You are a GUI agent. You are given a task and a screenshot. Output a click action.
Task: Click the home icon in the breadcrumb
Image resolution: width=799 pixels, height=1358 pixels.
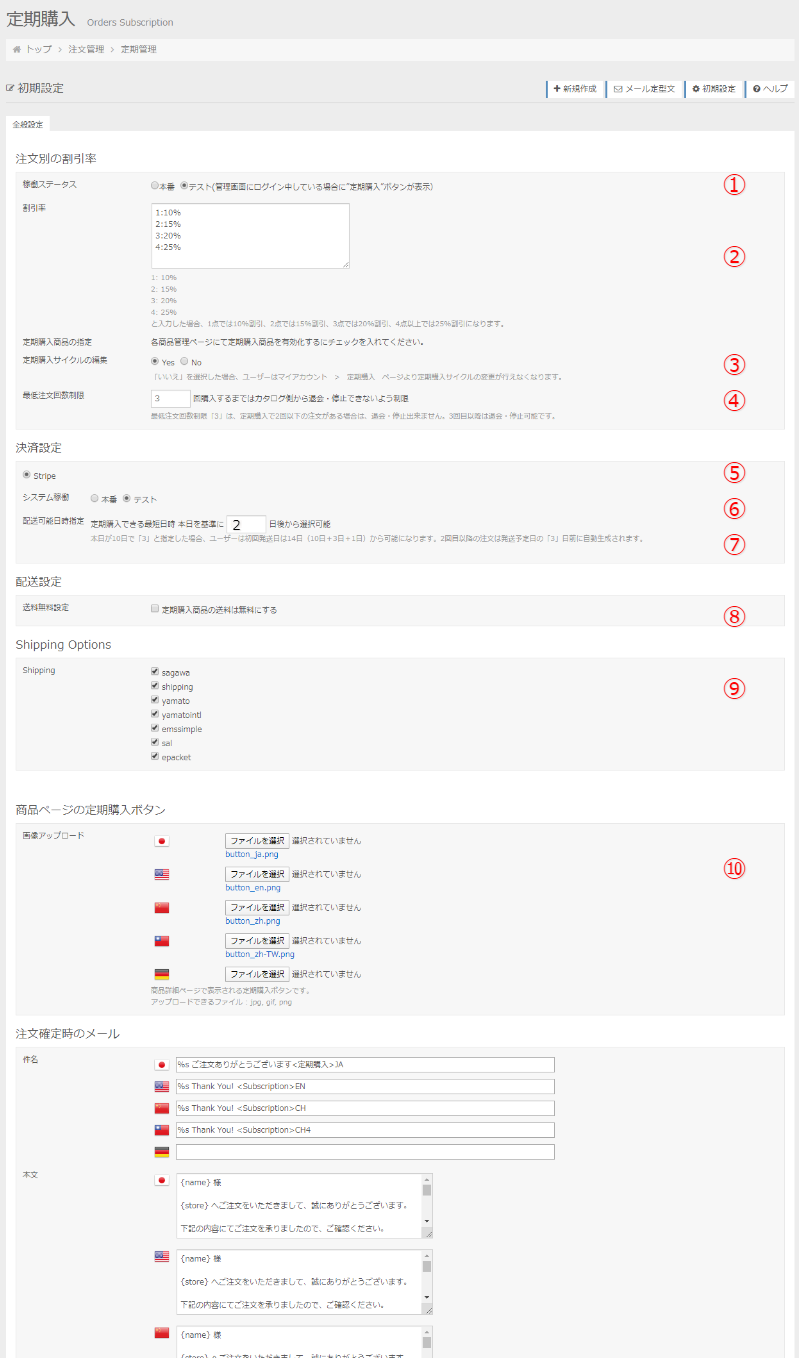coord(17,49)
